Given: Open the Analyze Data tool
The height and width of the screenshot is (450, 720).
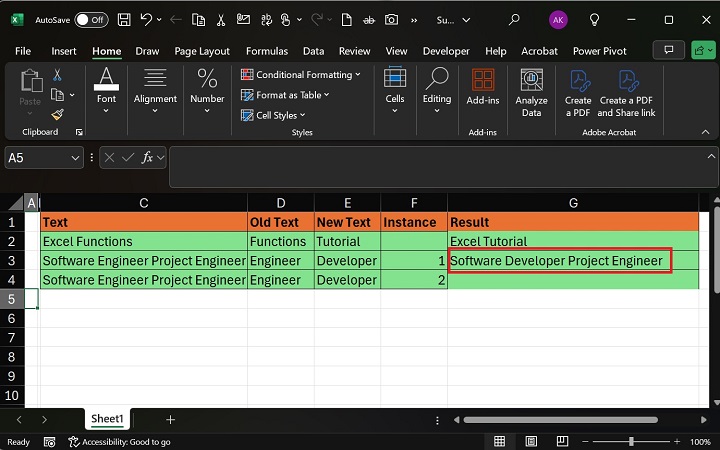Looking at the screenshot, I should [x=531, y=93].
